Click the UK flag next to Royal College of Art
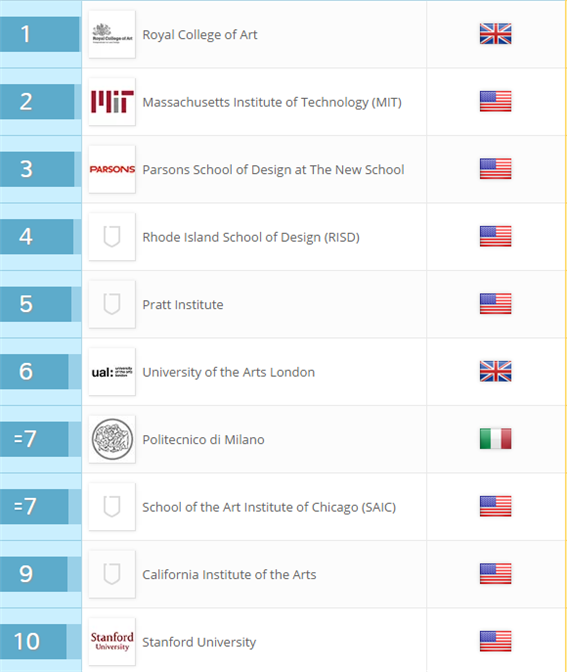 click(495, 34)
